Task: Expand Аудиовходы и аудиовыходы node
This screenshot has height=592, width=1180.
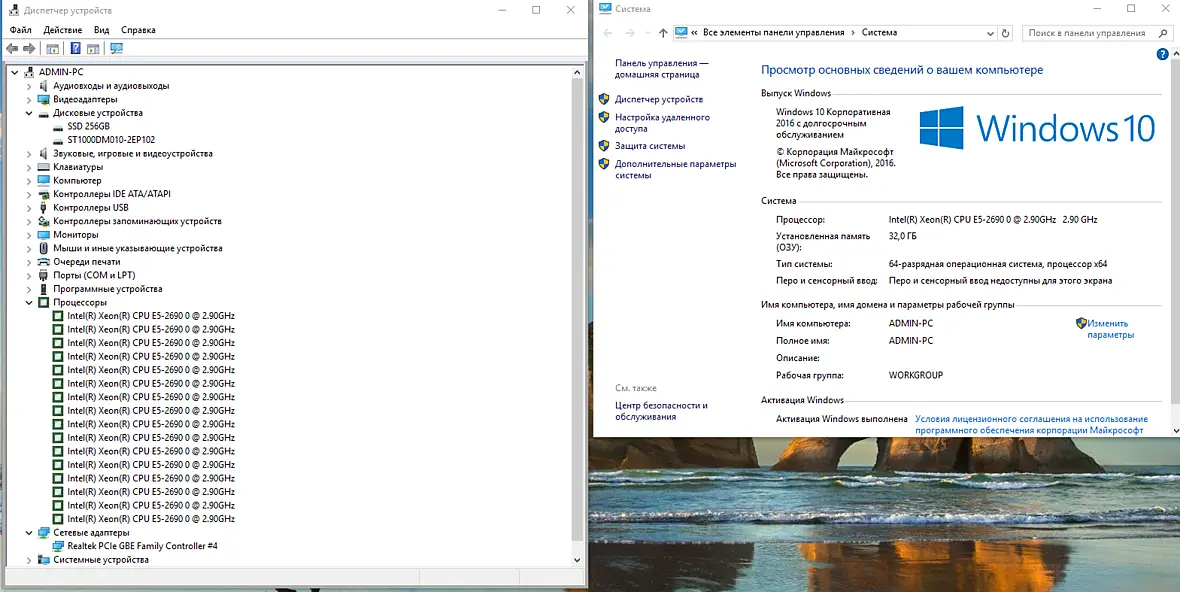Action: (x=29, y=86)
